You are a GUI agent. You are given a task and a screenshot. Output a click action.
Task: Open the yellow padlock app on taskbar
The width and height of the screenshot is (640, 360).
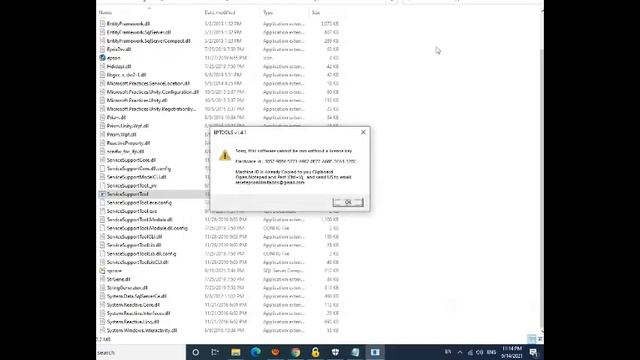tap(315, 352)
